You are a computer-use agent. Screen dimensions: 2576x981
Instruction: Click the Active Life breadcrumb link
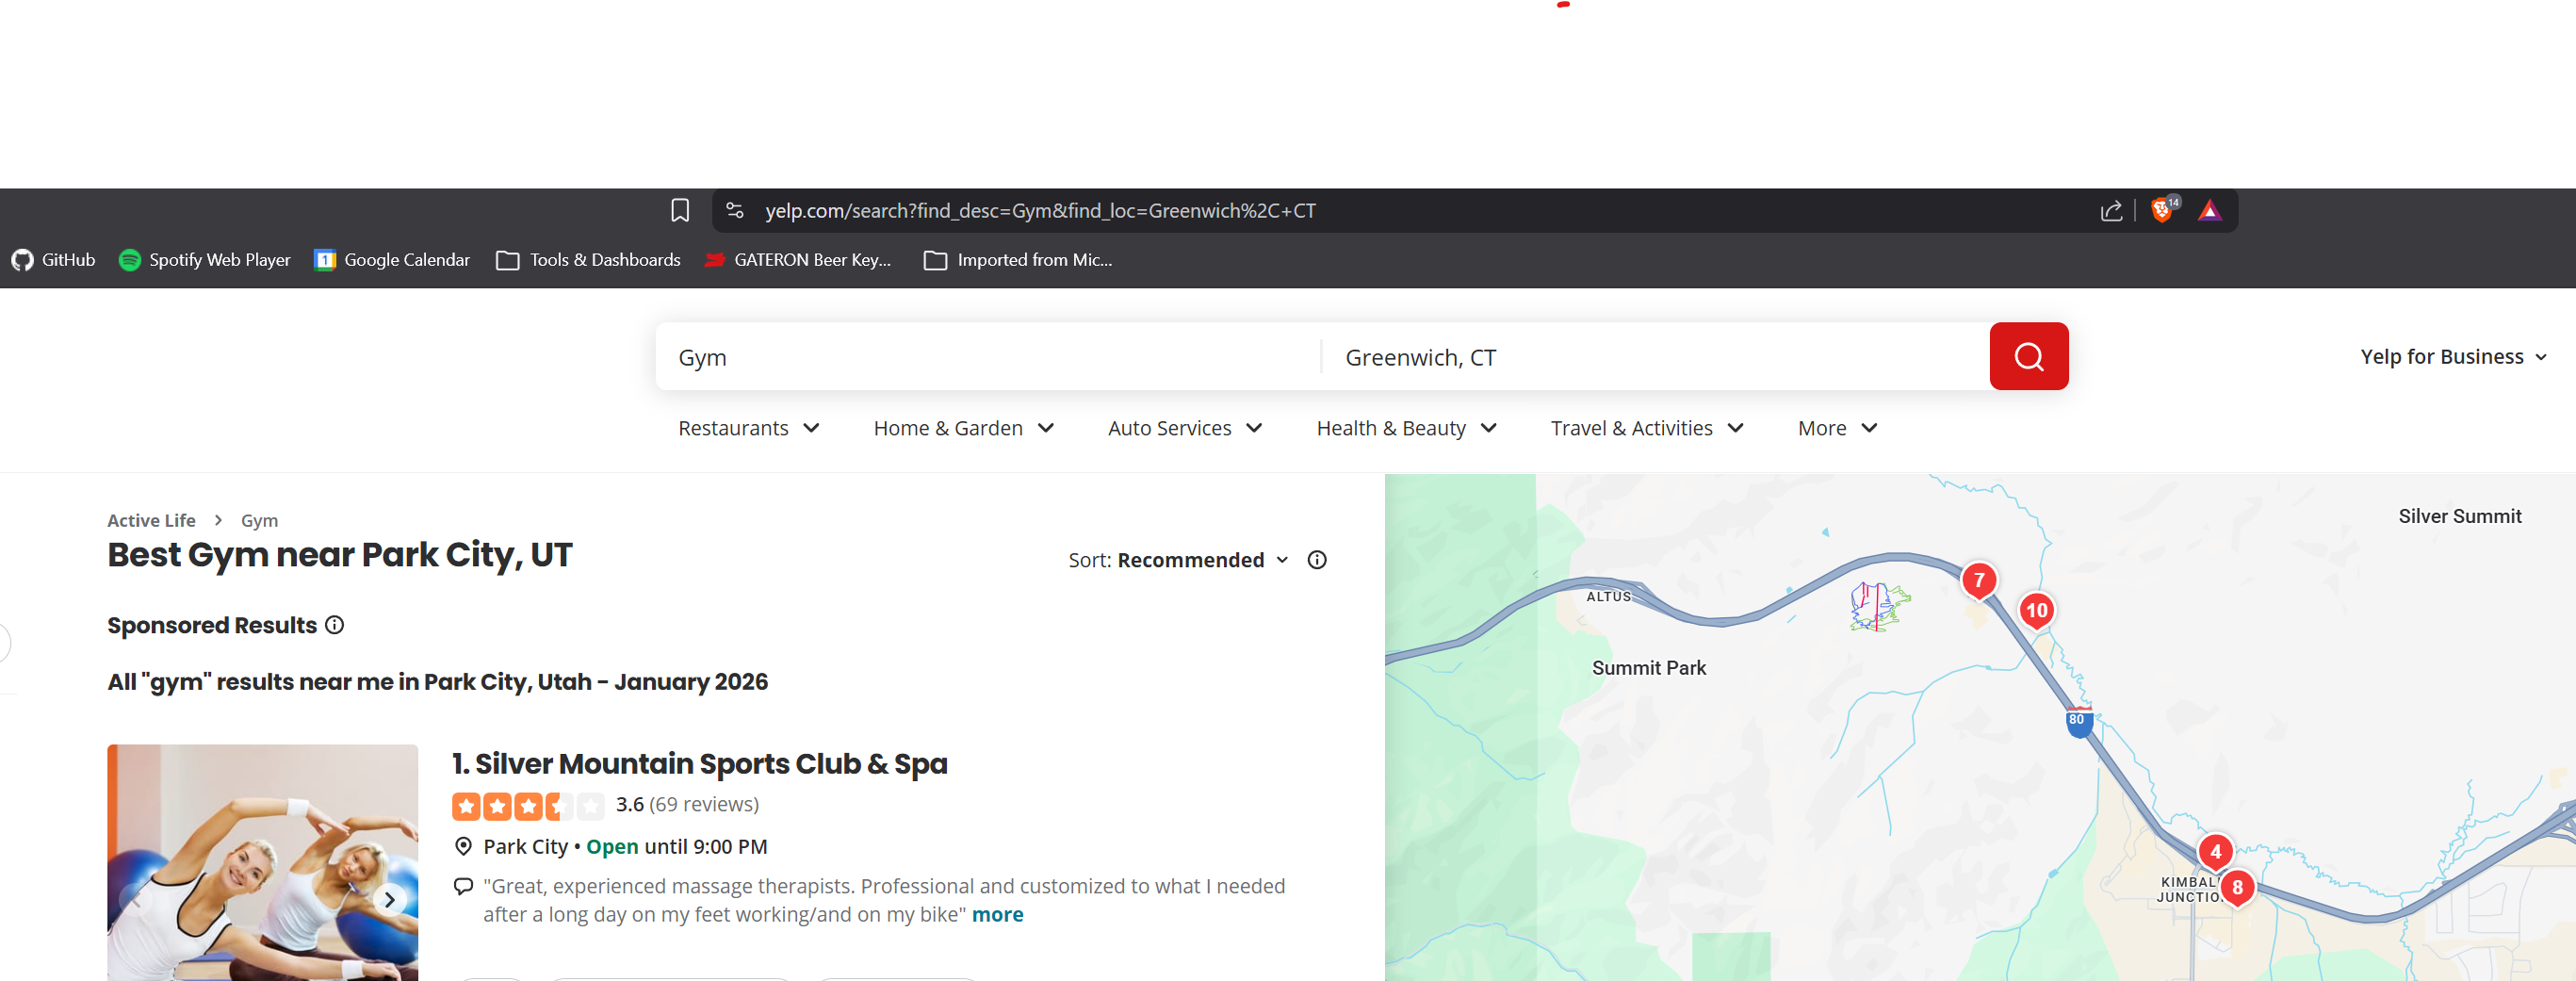pyautogui.click(x=151, y=521)
